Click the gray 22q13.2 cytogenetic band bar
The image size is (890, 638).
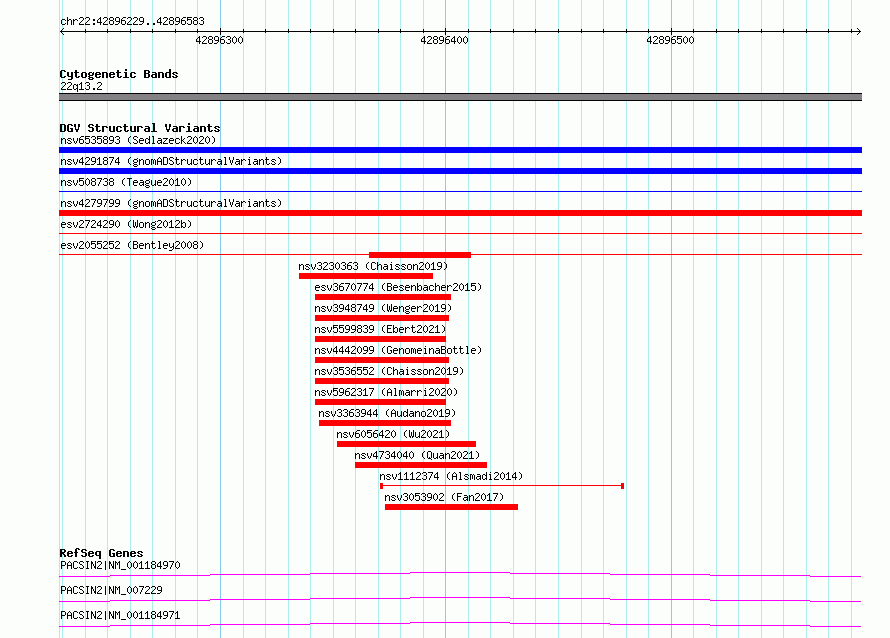[460, 97]
